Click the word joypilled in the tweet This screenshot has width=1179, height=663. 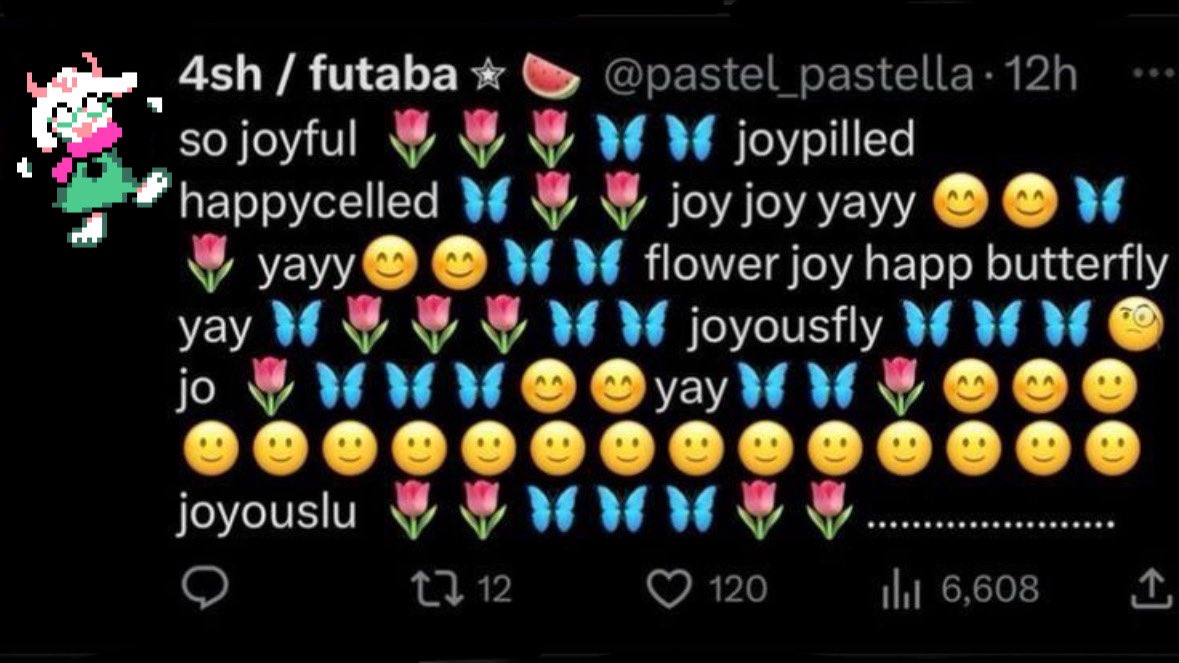(x=825, y=142)
